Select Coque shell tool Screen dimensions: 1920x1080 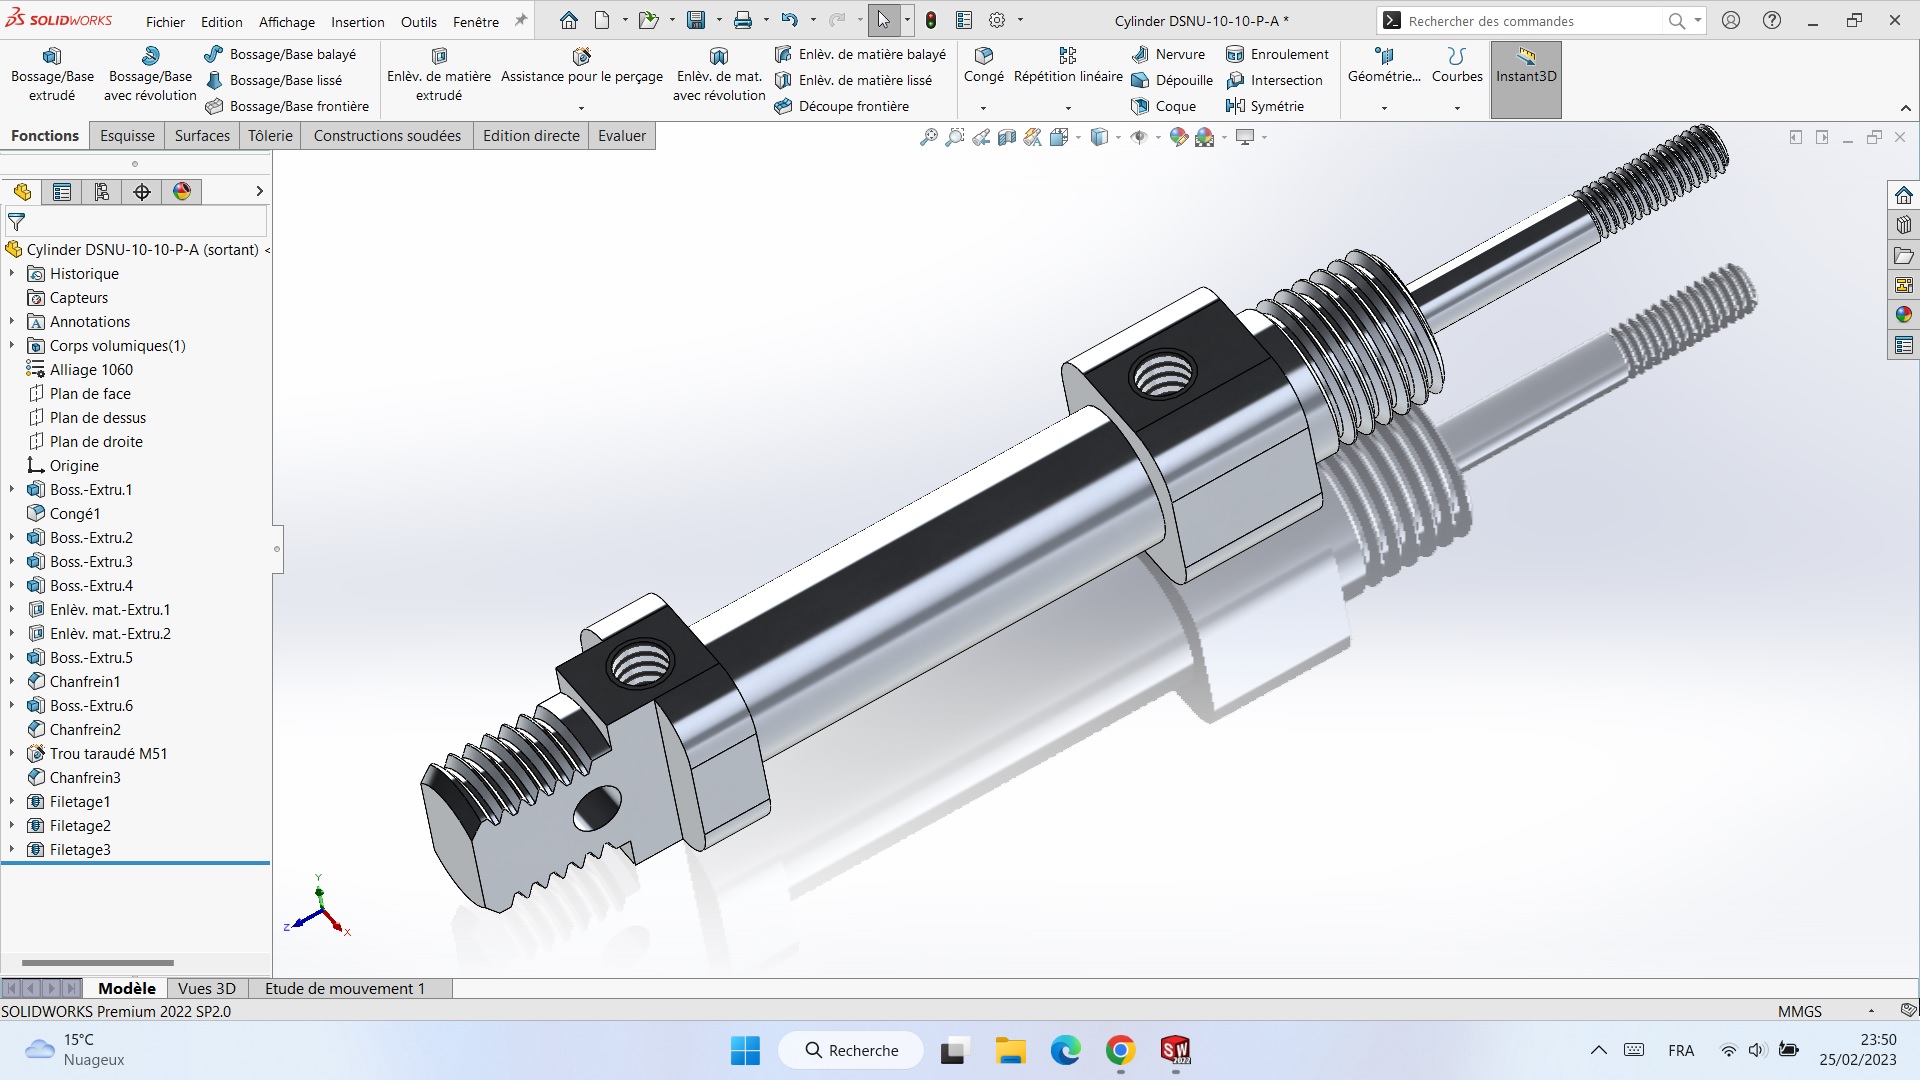pos(1163,106)
